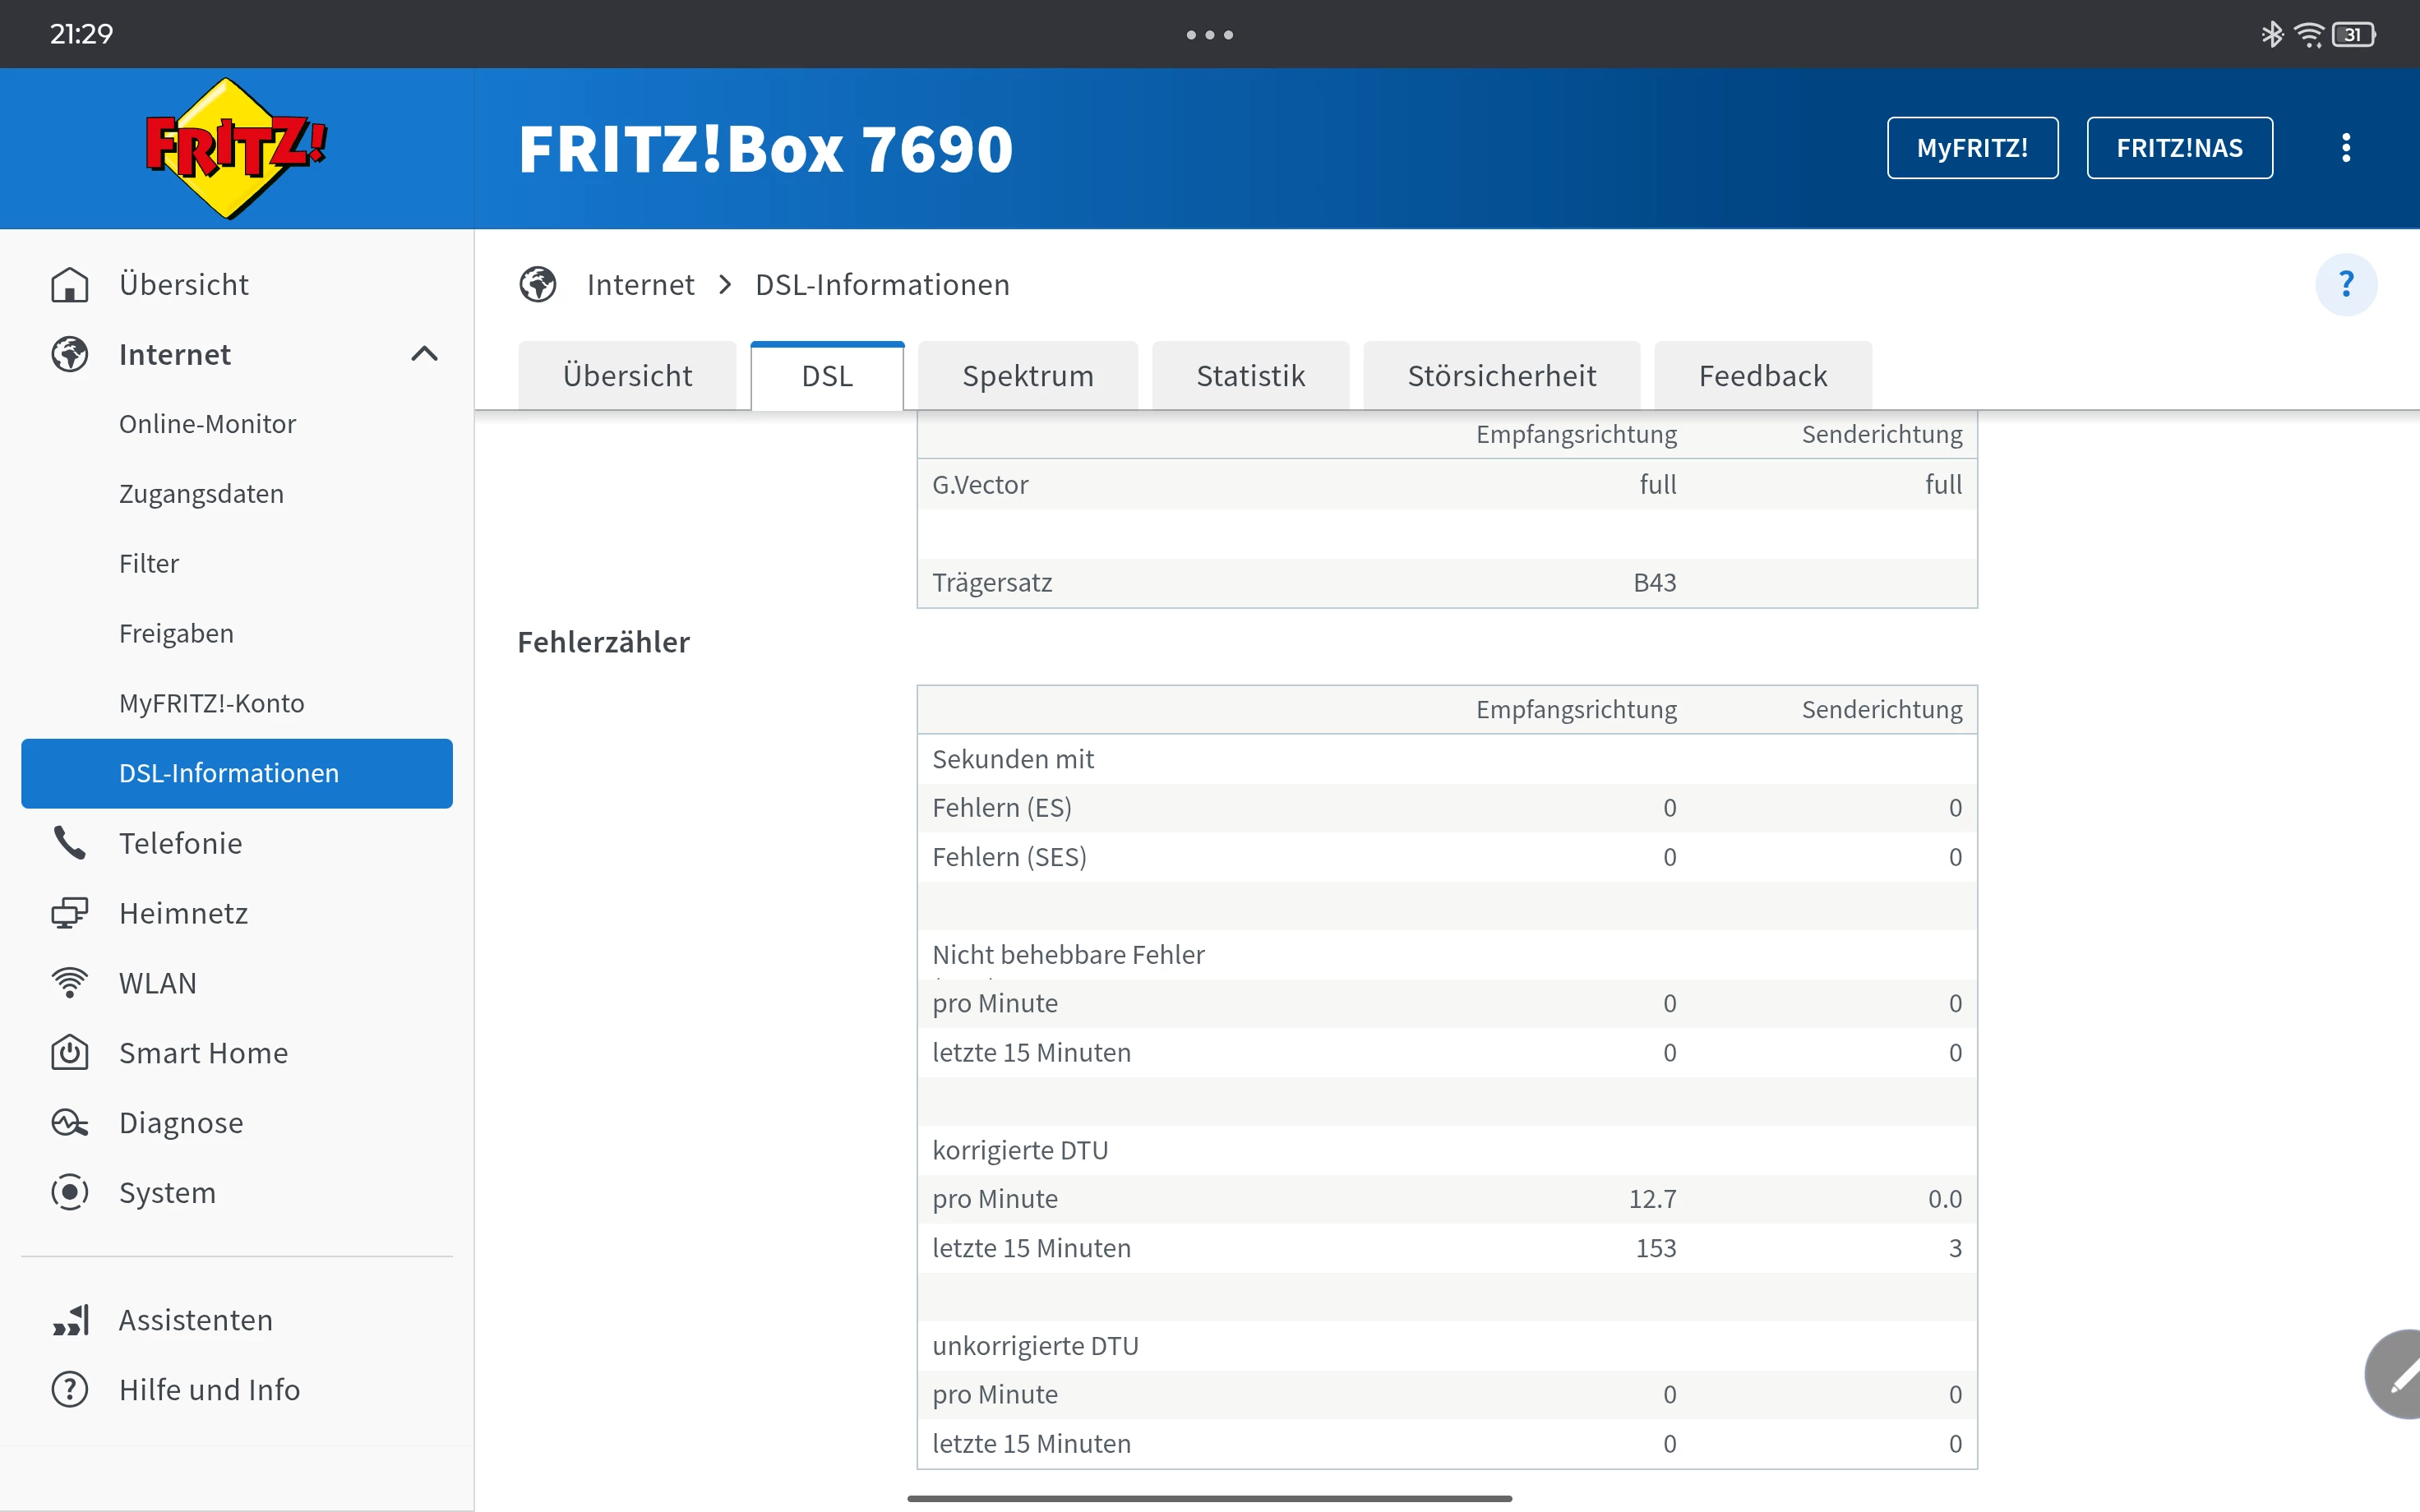Open the MyFRITZ! button
The height and width of the screenshot is (1512, 2420).
coord(1971,148)
